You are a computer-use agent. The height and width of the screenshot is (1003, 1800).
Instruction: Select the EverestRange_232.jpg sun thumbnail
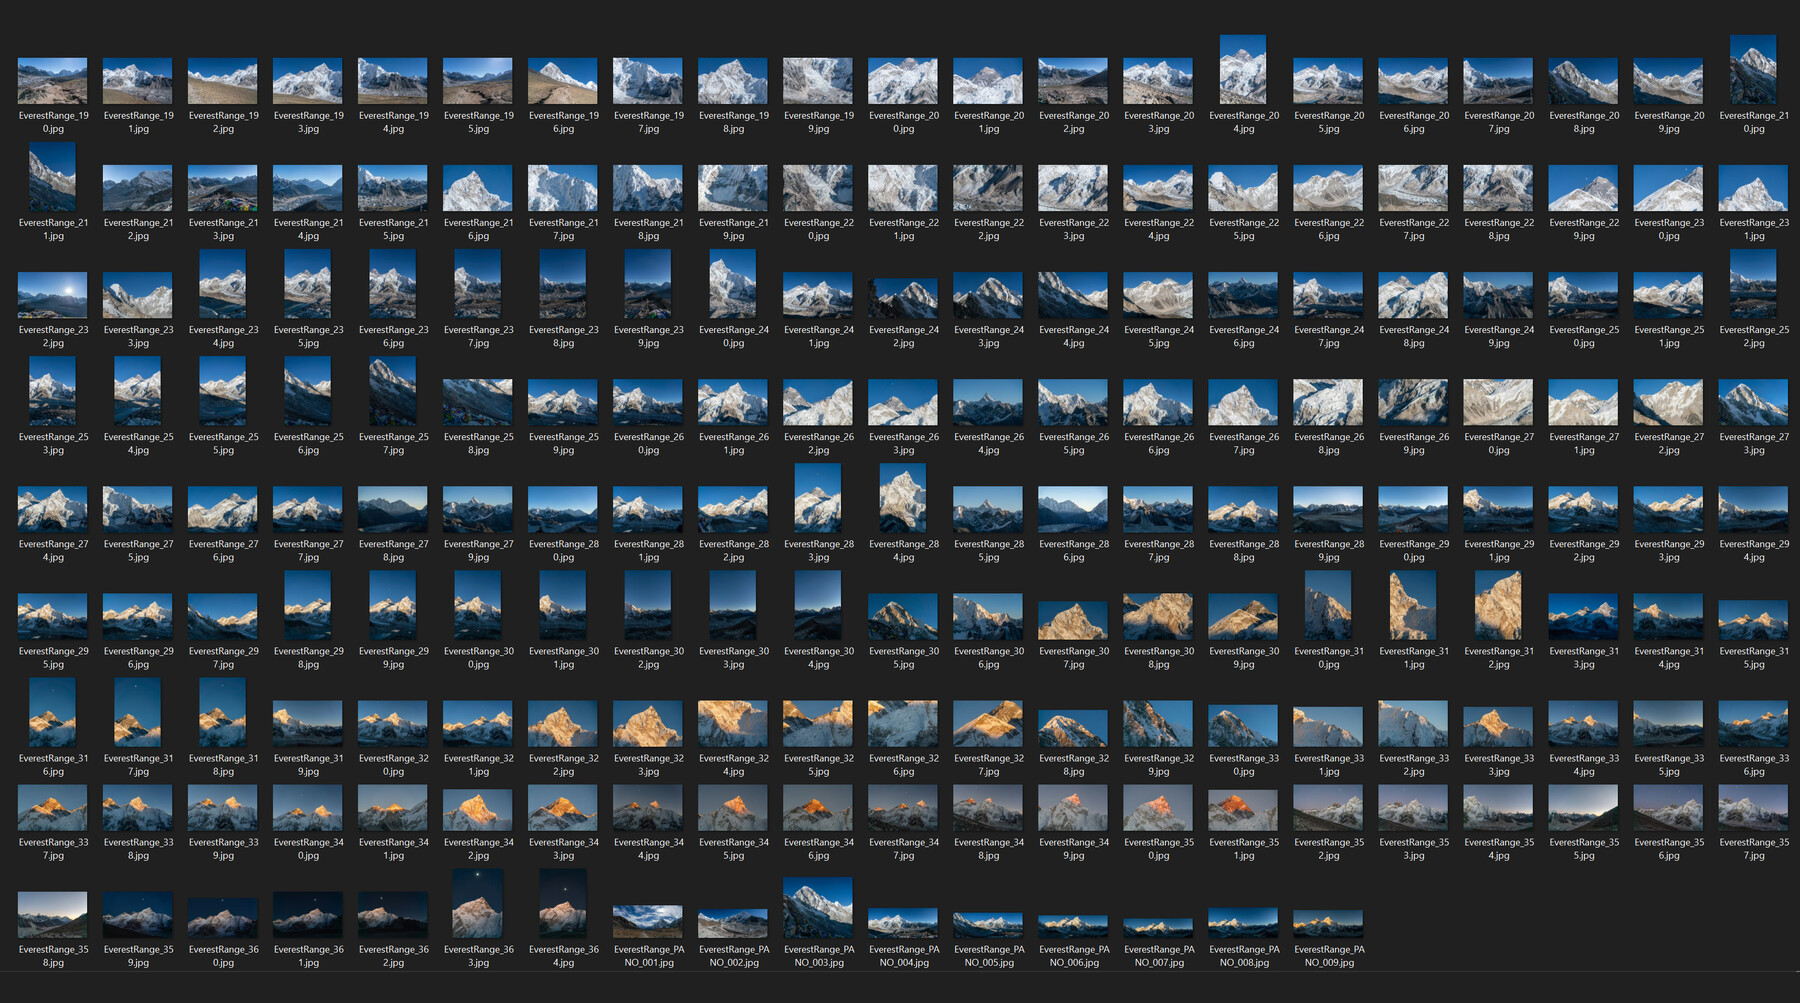pyautogui.click(x=53, y=295)
